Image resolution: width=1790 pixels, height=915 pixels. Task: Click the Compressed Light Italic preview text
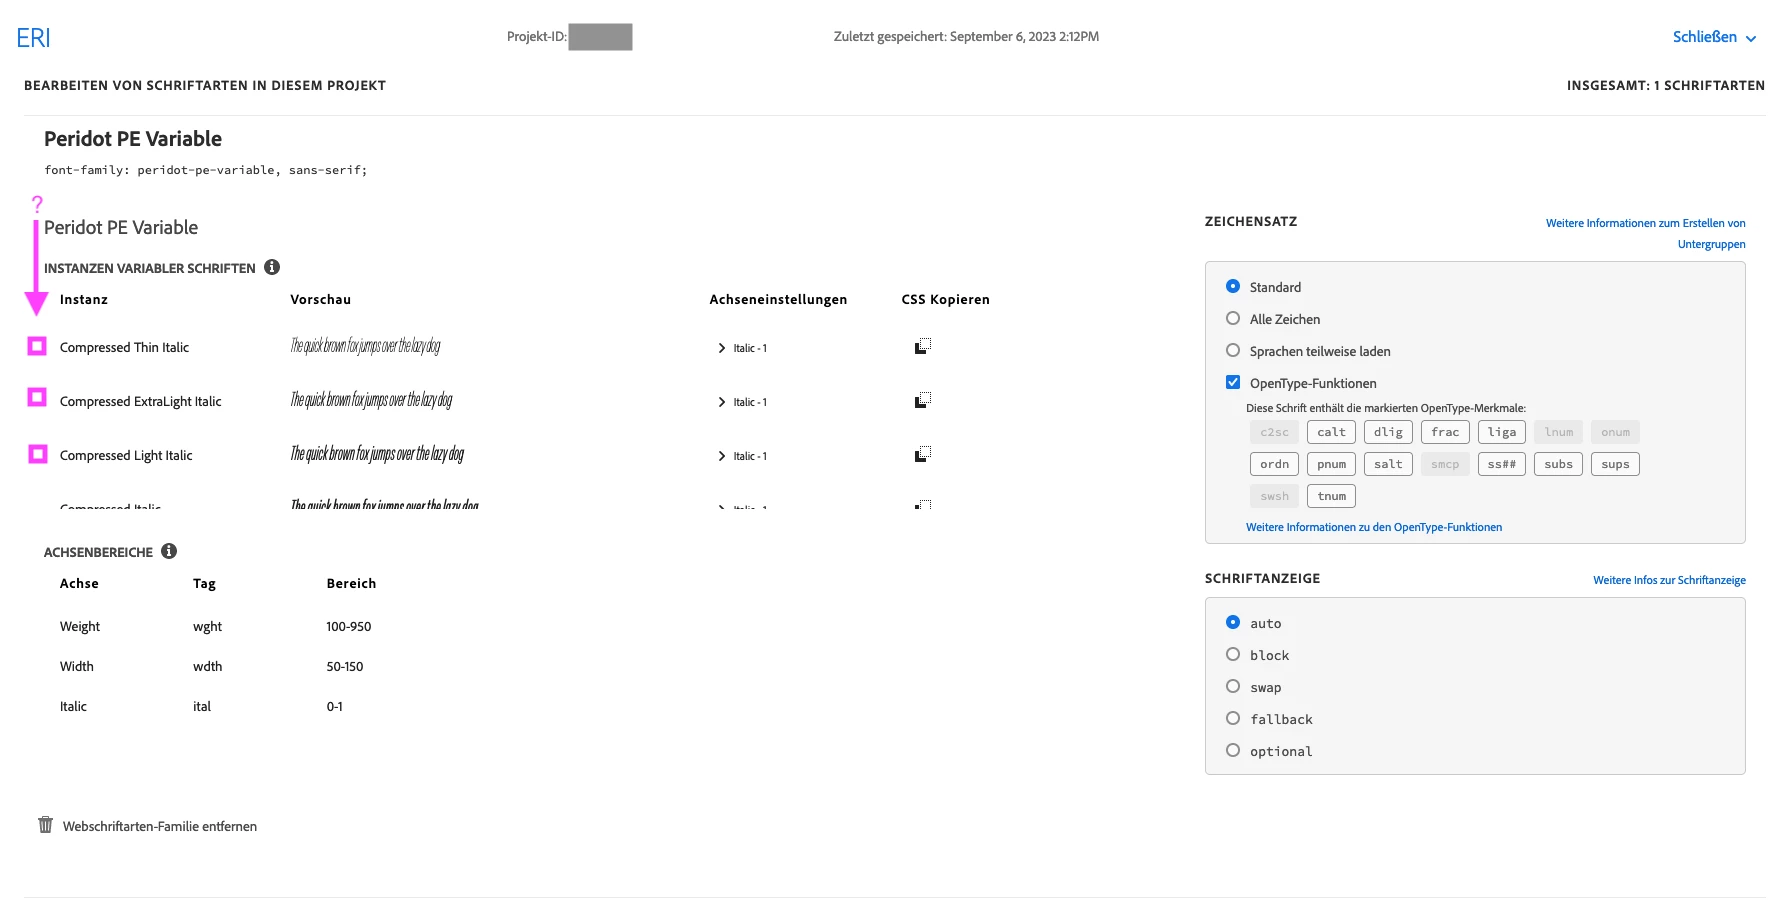click(377, 454)
